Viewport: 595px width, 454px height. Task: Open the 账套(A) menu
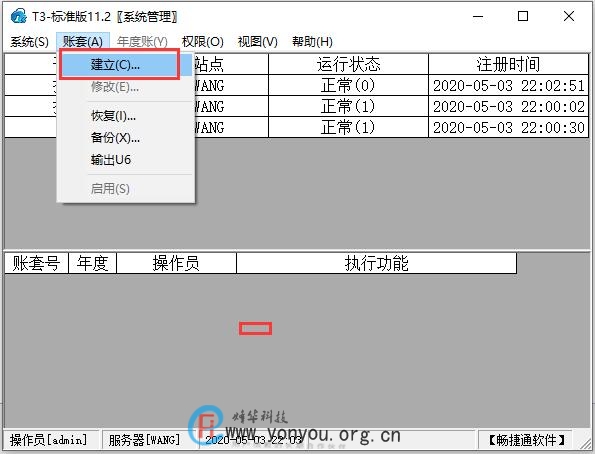click(x=83, y=42)
